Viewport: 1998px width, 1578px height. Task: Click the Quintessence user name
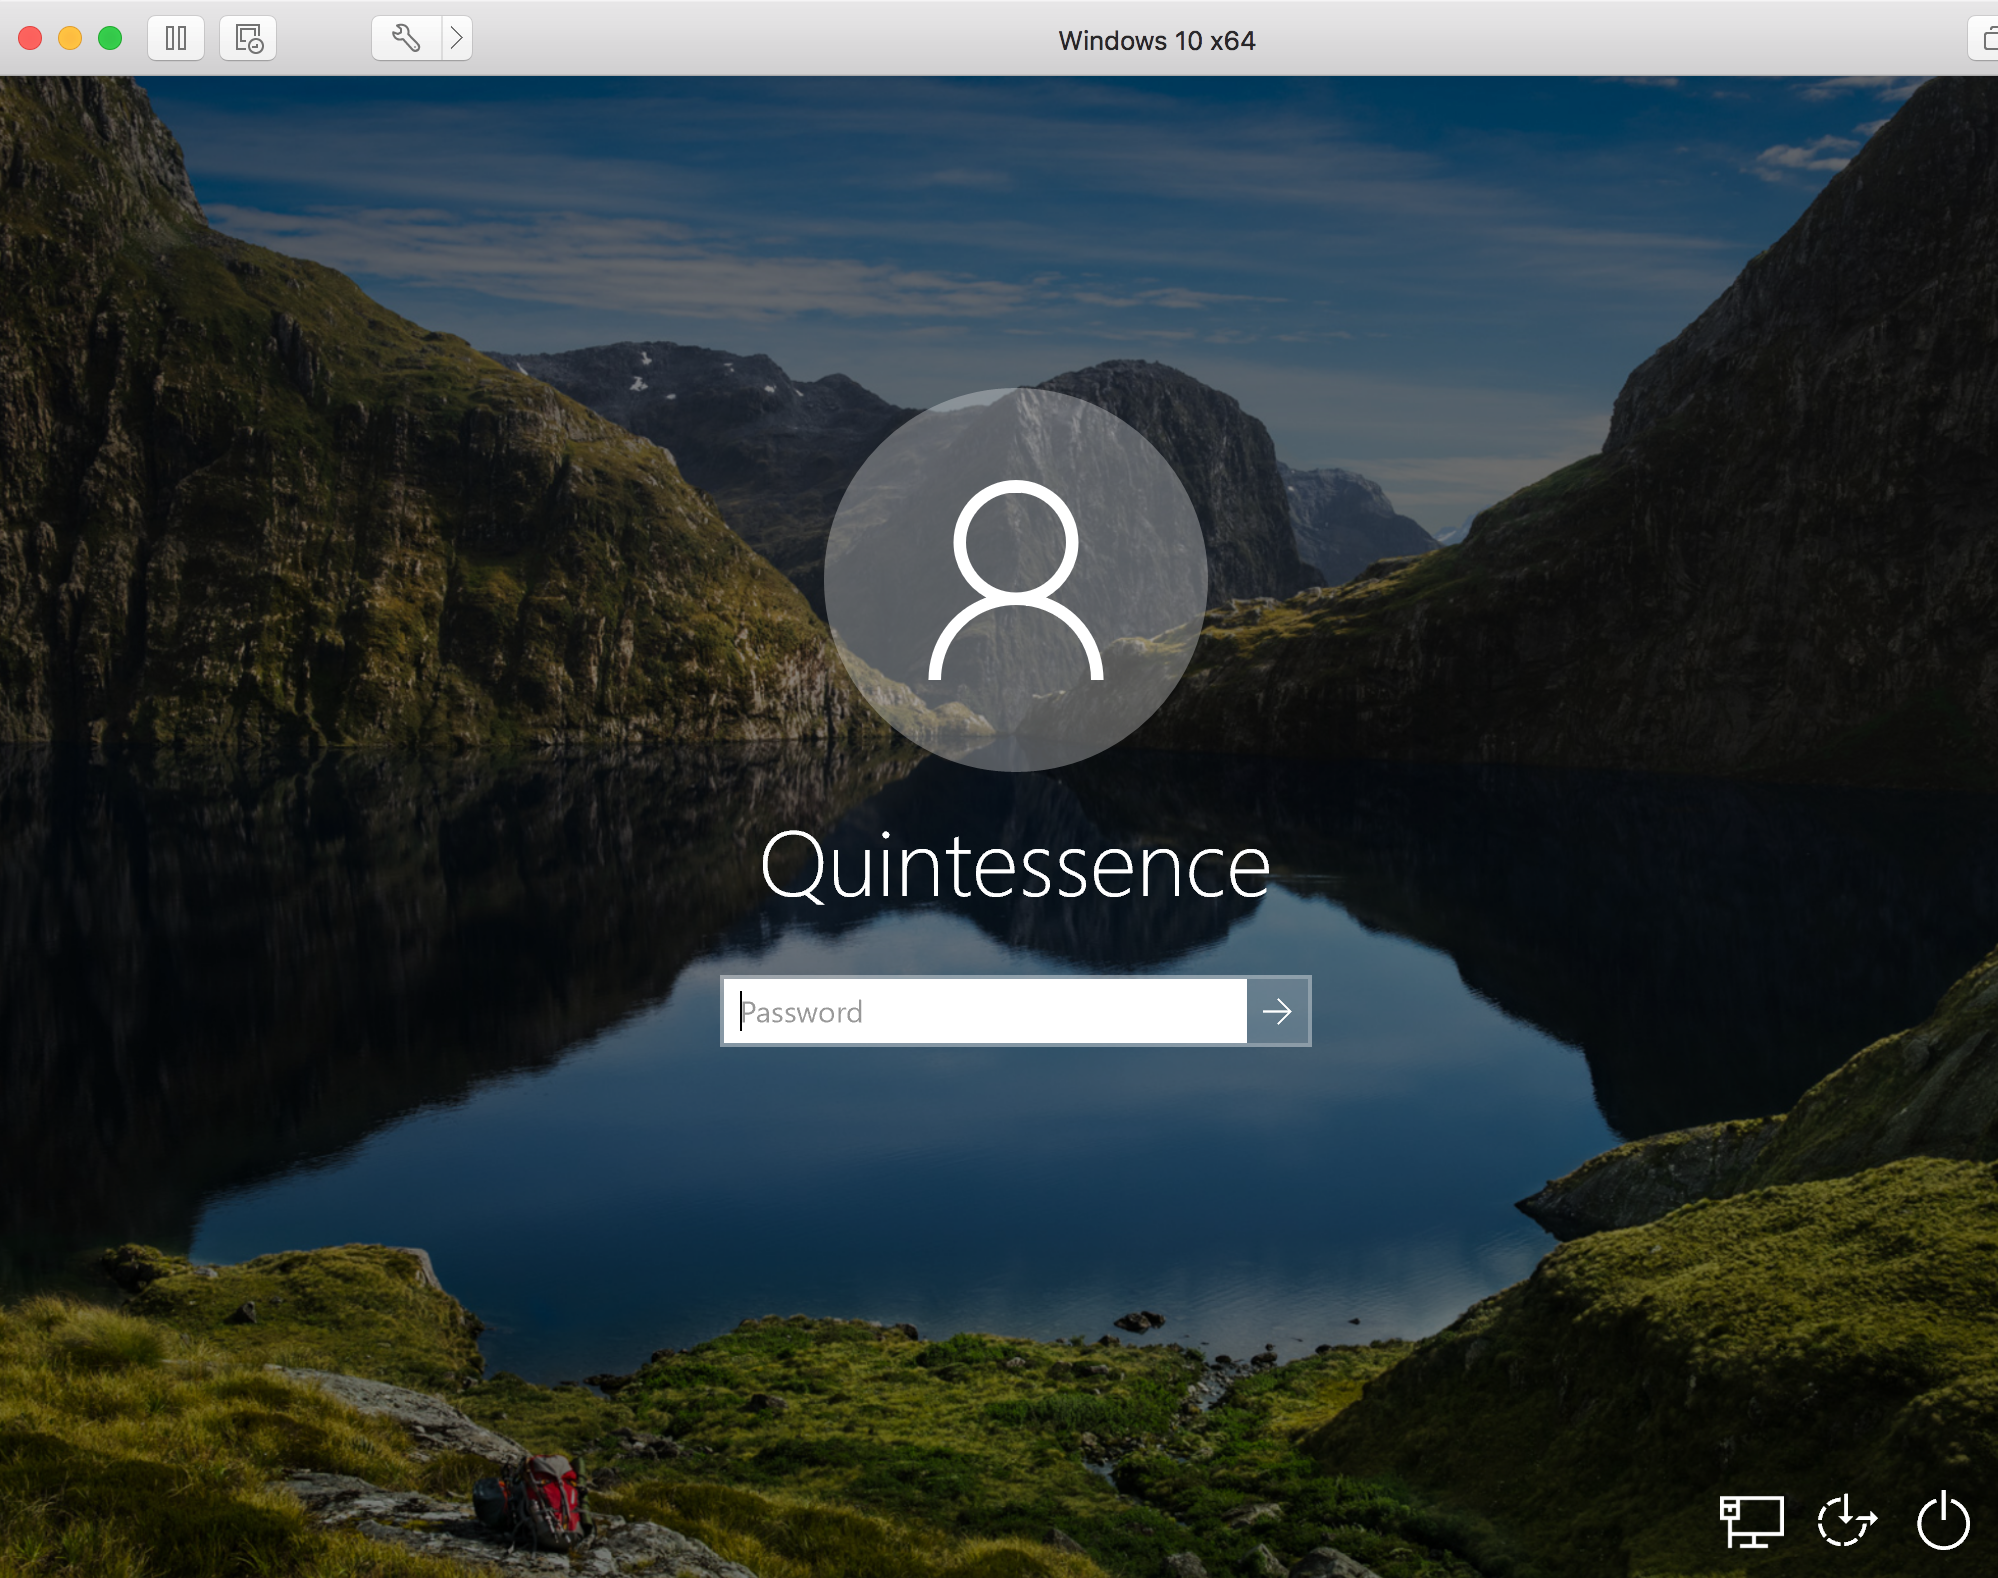(1015, 866)
